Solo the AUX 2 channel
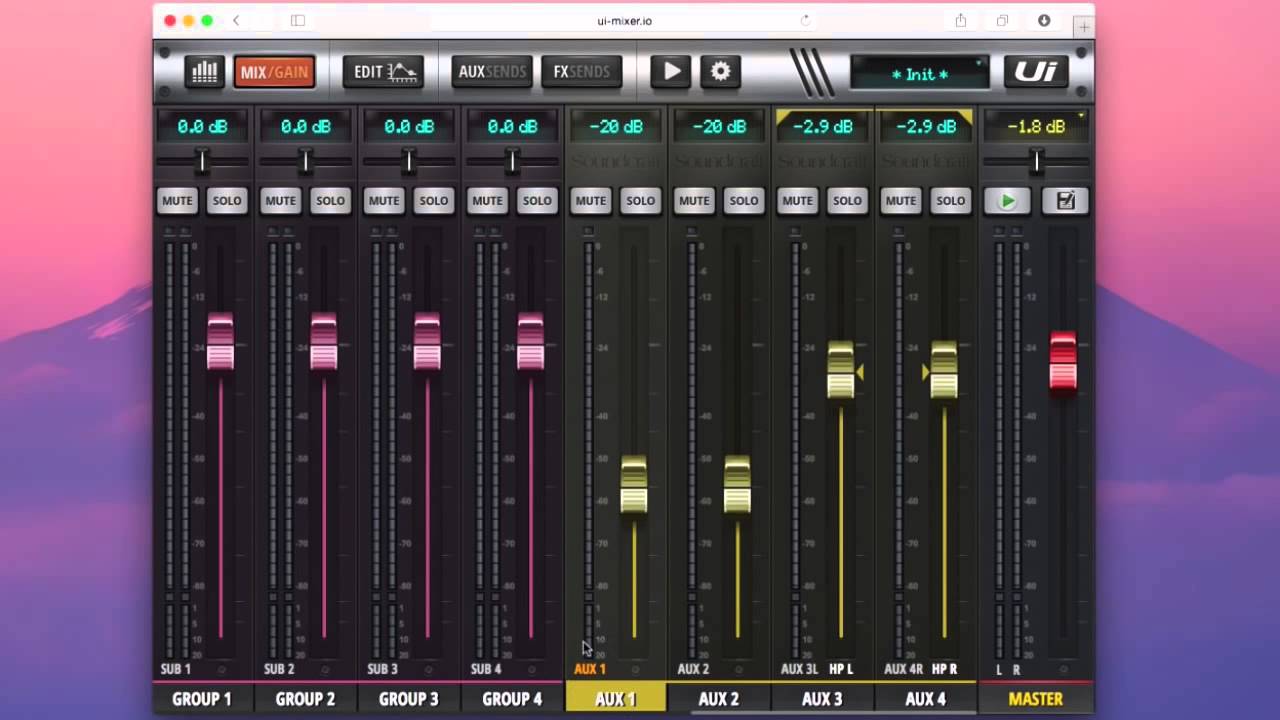 click(744, 201)
